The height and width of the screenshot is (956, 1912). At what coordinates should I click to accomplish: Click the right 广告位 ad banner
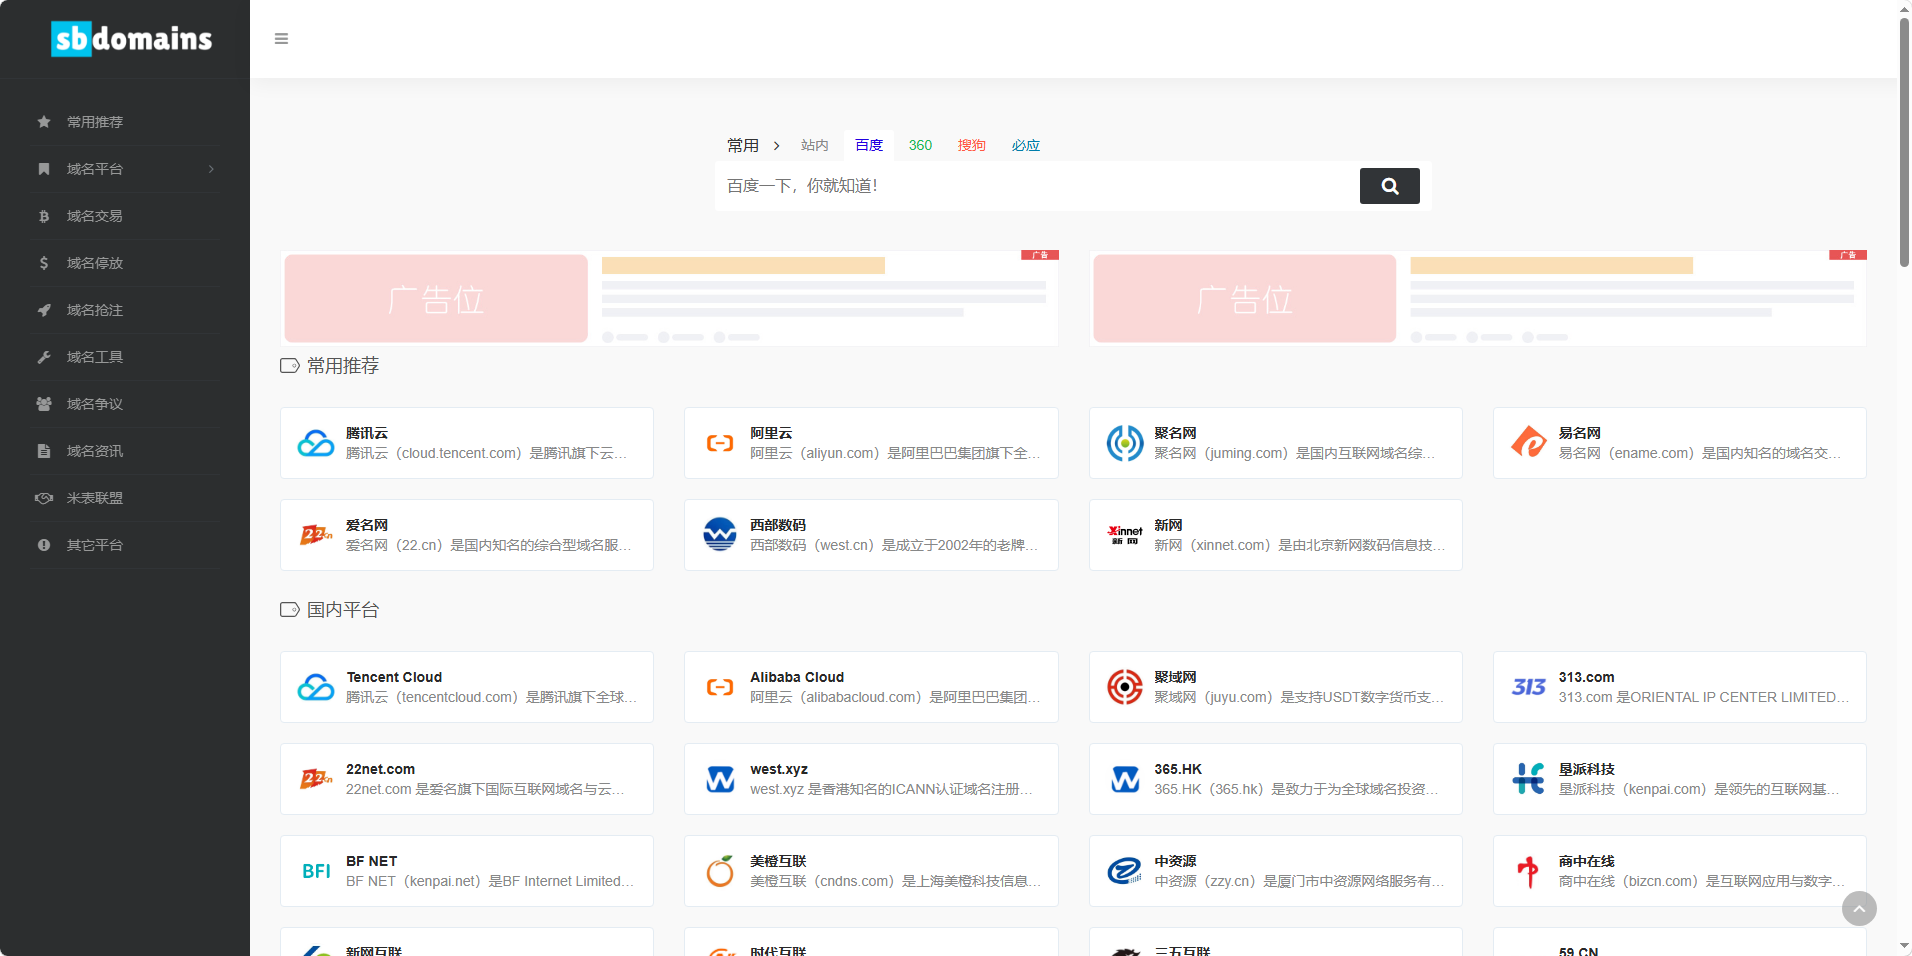[1478, 298]
